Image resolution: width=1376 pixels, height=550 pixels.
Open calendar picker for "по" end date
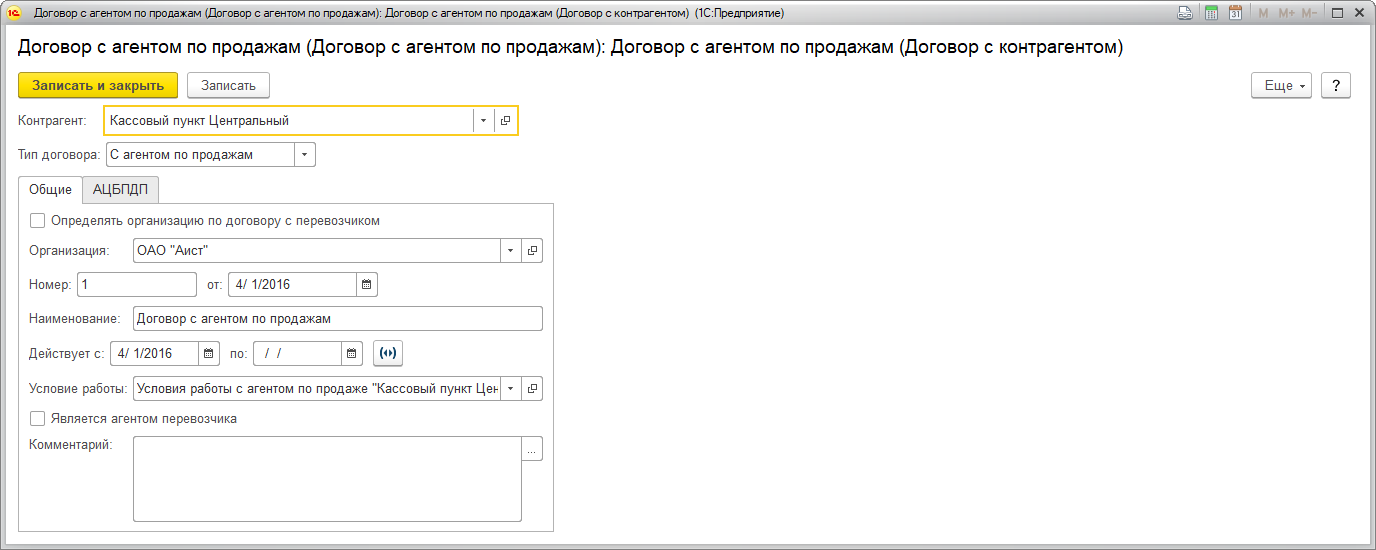352,353
